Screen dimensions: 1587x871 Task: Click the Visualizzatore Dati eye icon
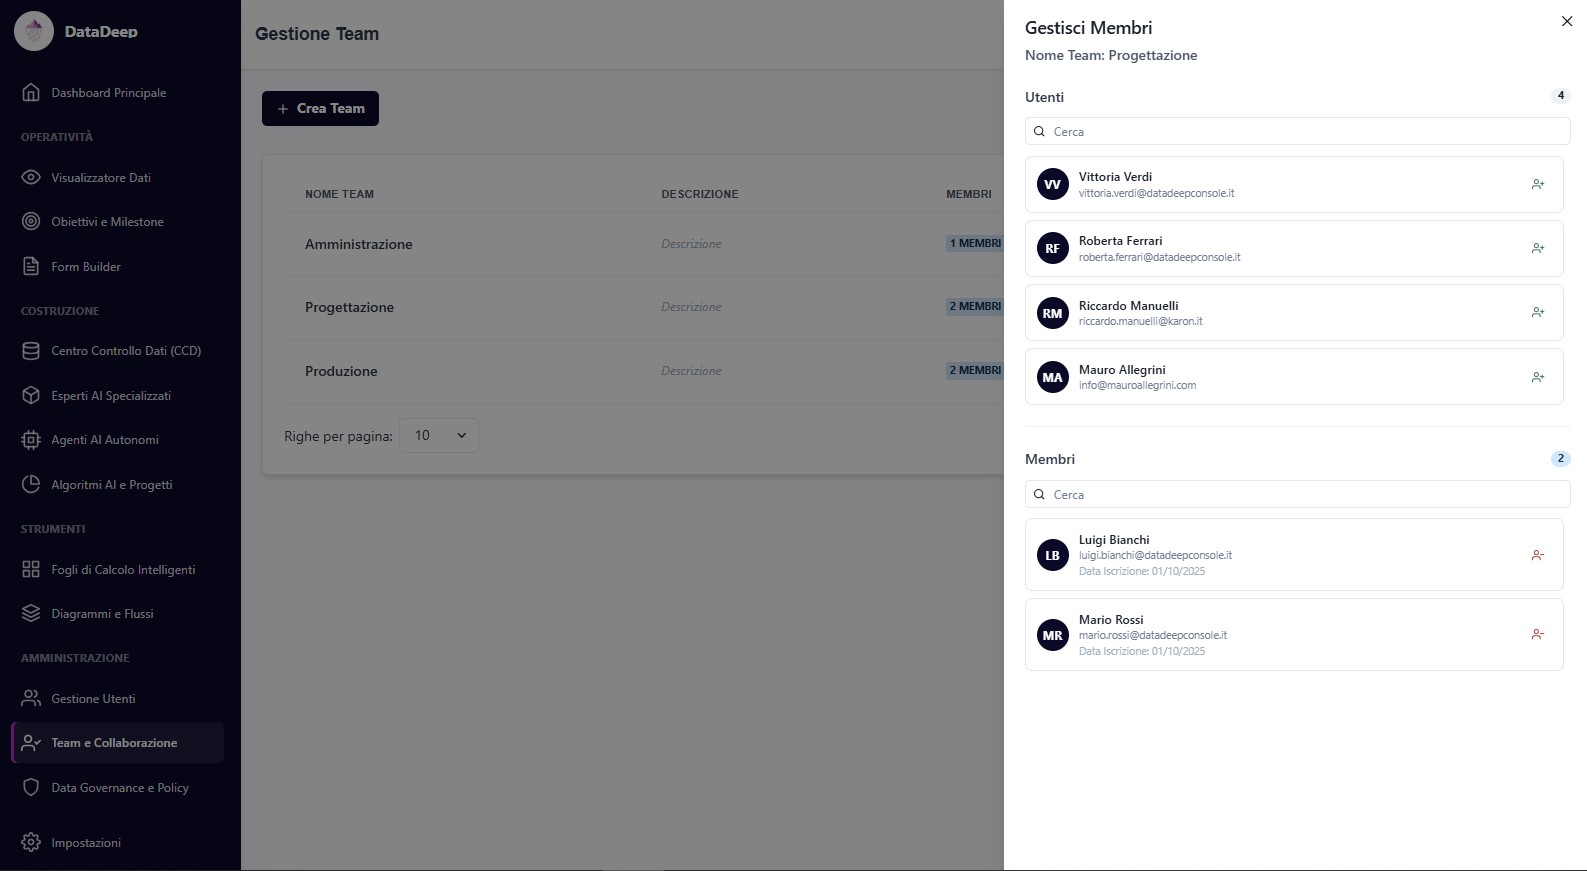31,177
